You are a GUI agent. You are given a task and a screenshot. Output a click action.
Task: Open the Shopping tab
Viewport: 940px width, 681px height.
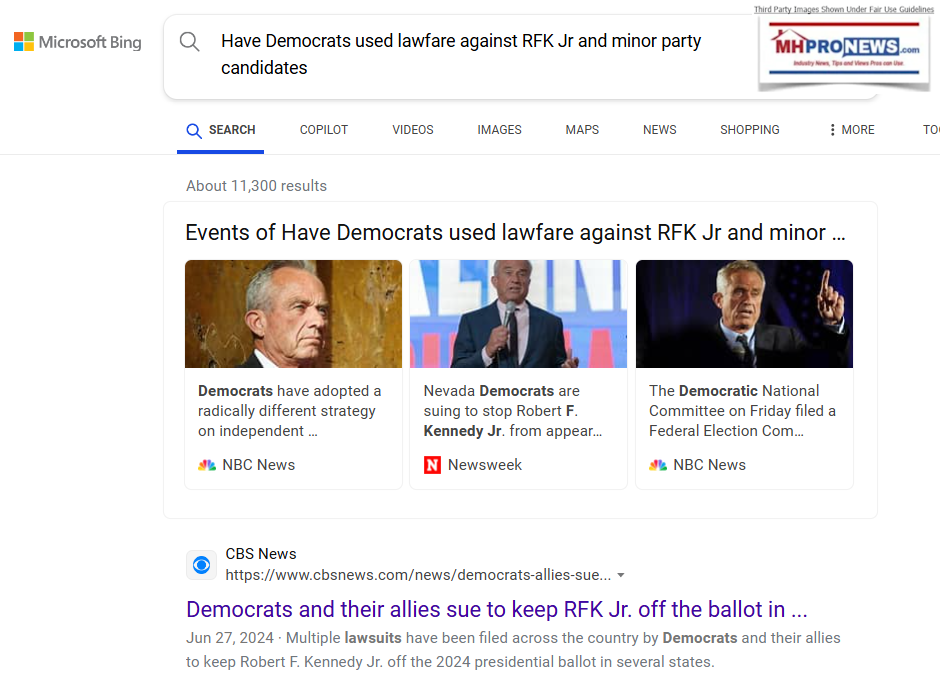click(x=749, y=130)
